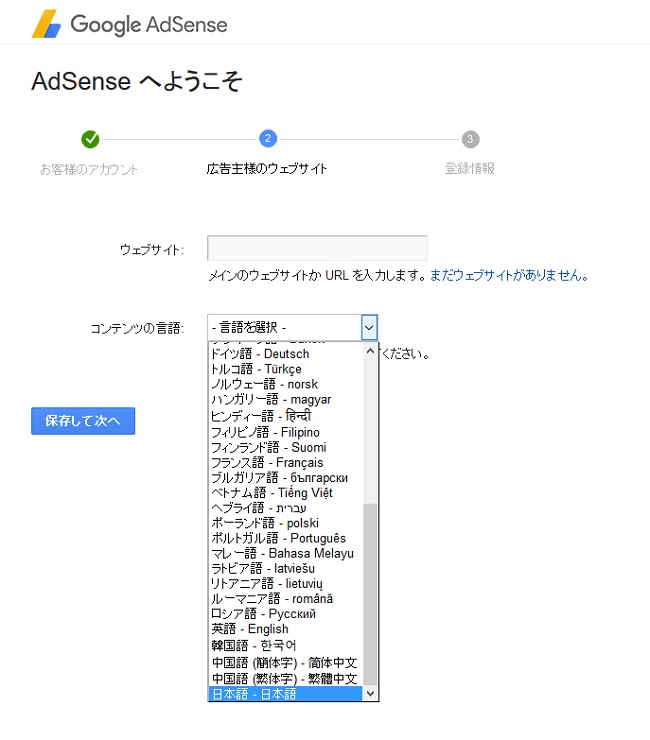650x740 pixels.
Task: Pick マレー語 - Bahasa Melayu option
Action: pyautogui.click(x=286, y=553)
